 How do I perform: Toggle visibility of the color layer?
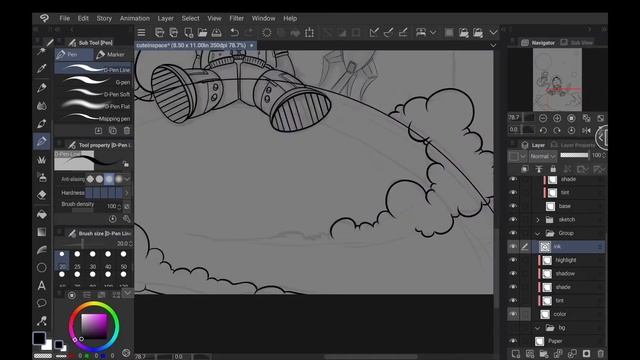click(513, 314)
